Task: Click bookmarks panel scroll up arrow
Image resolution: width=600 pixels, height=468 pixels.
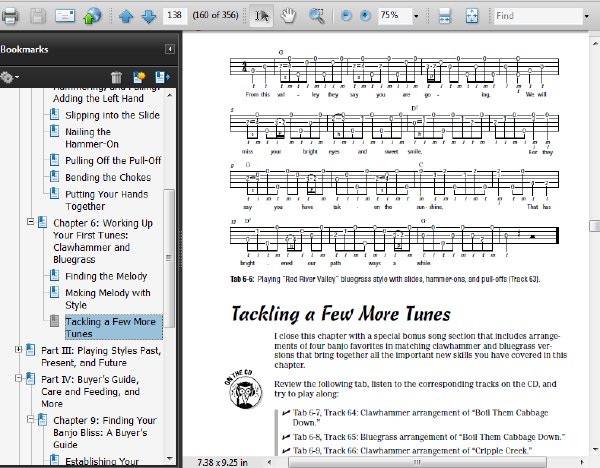Action: 170,95
